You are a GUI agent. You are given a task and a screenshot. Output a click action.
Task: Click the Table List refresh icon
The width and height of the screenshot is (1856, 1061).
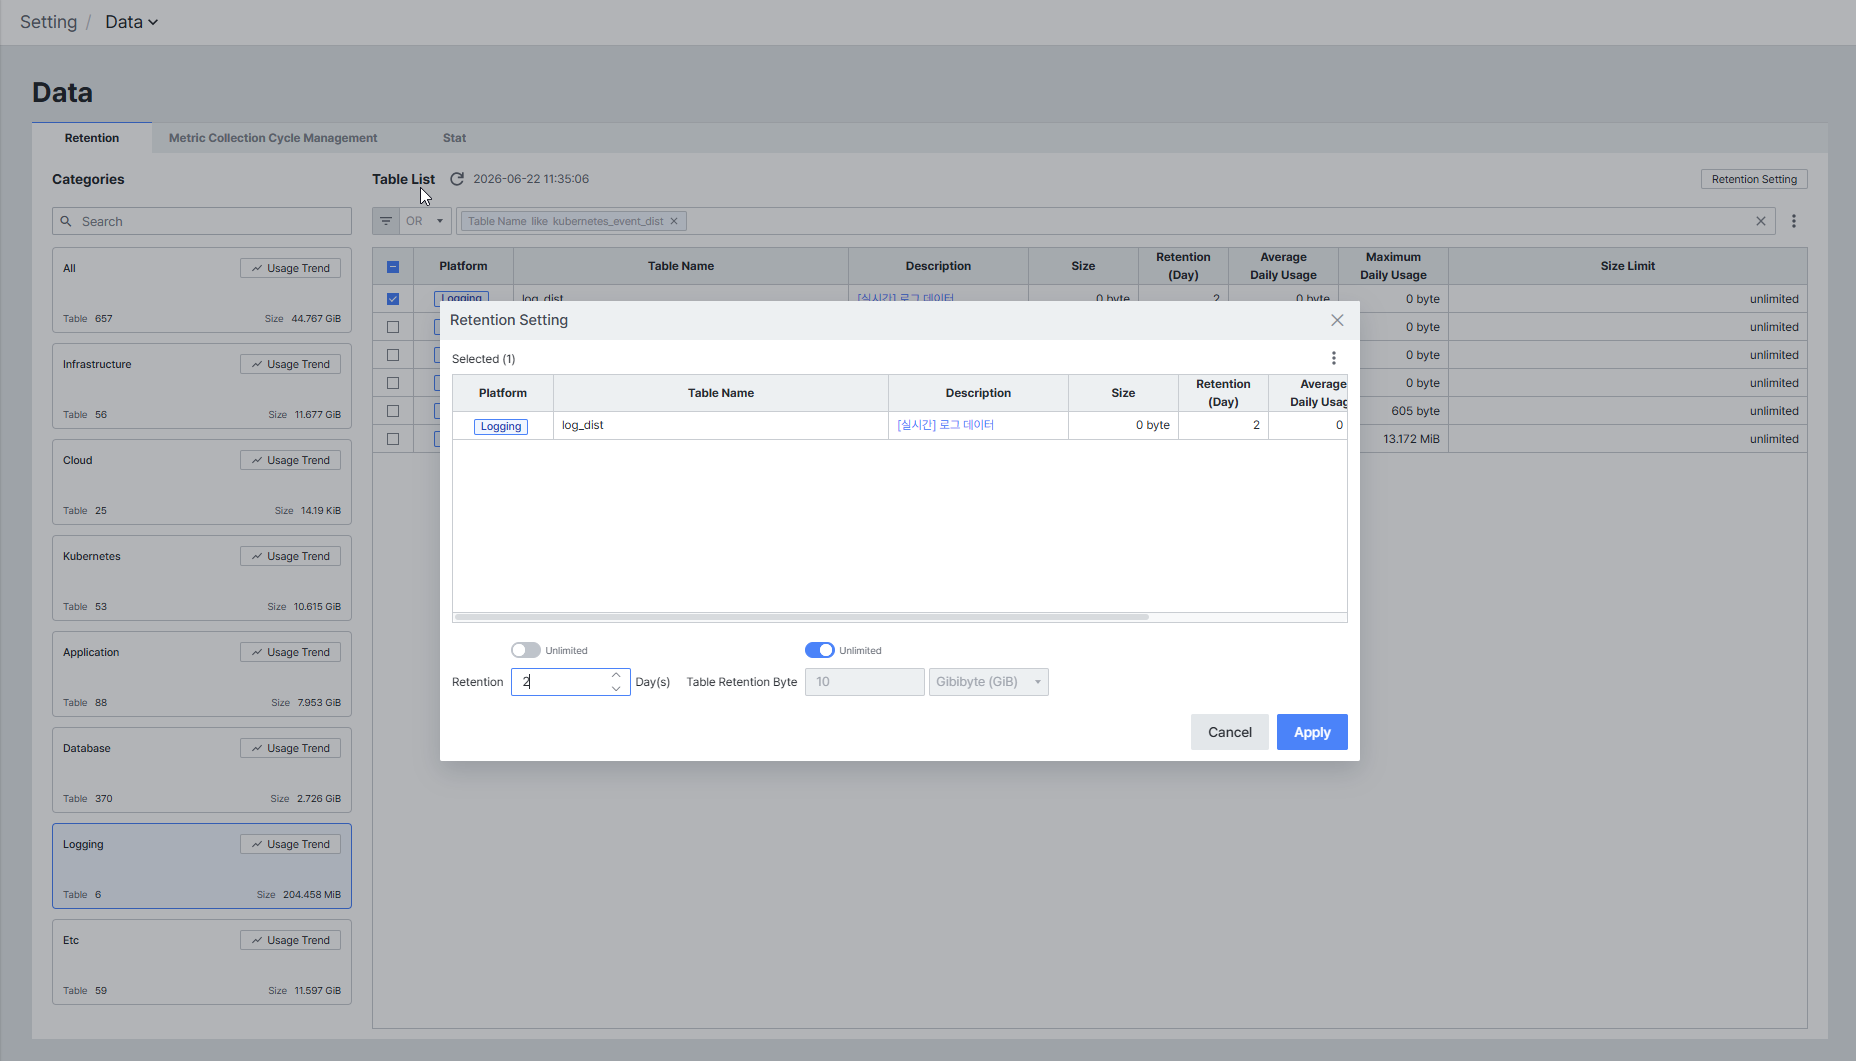(457, 179)
